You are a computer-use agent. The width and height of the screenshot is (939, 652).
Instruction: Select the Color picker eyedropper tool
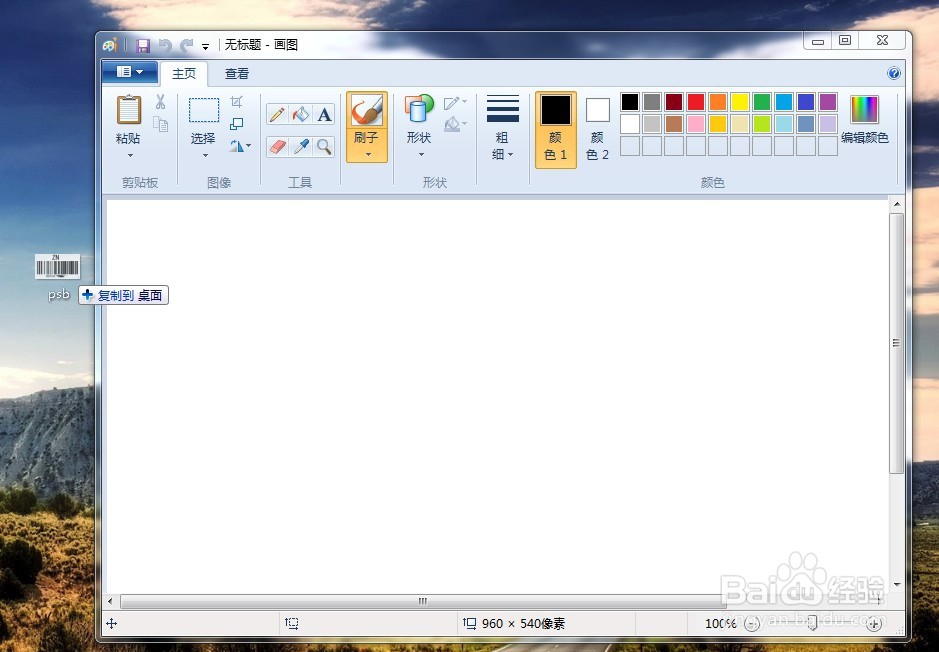[x=301, y=146]
